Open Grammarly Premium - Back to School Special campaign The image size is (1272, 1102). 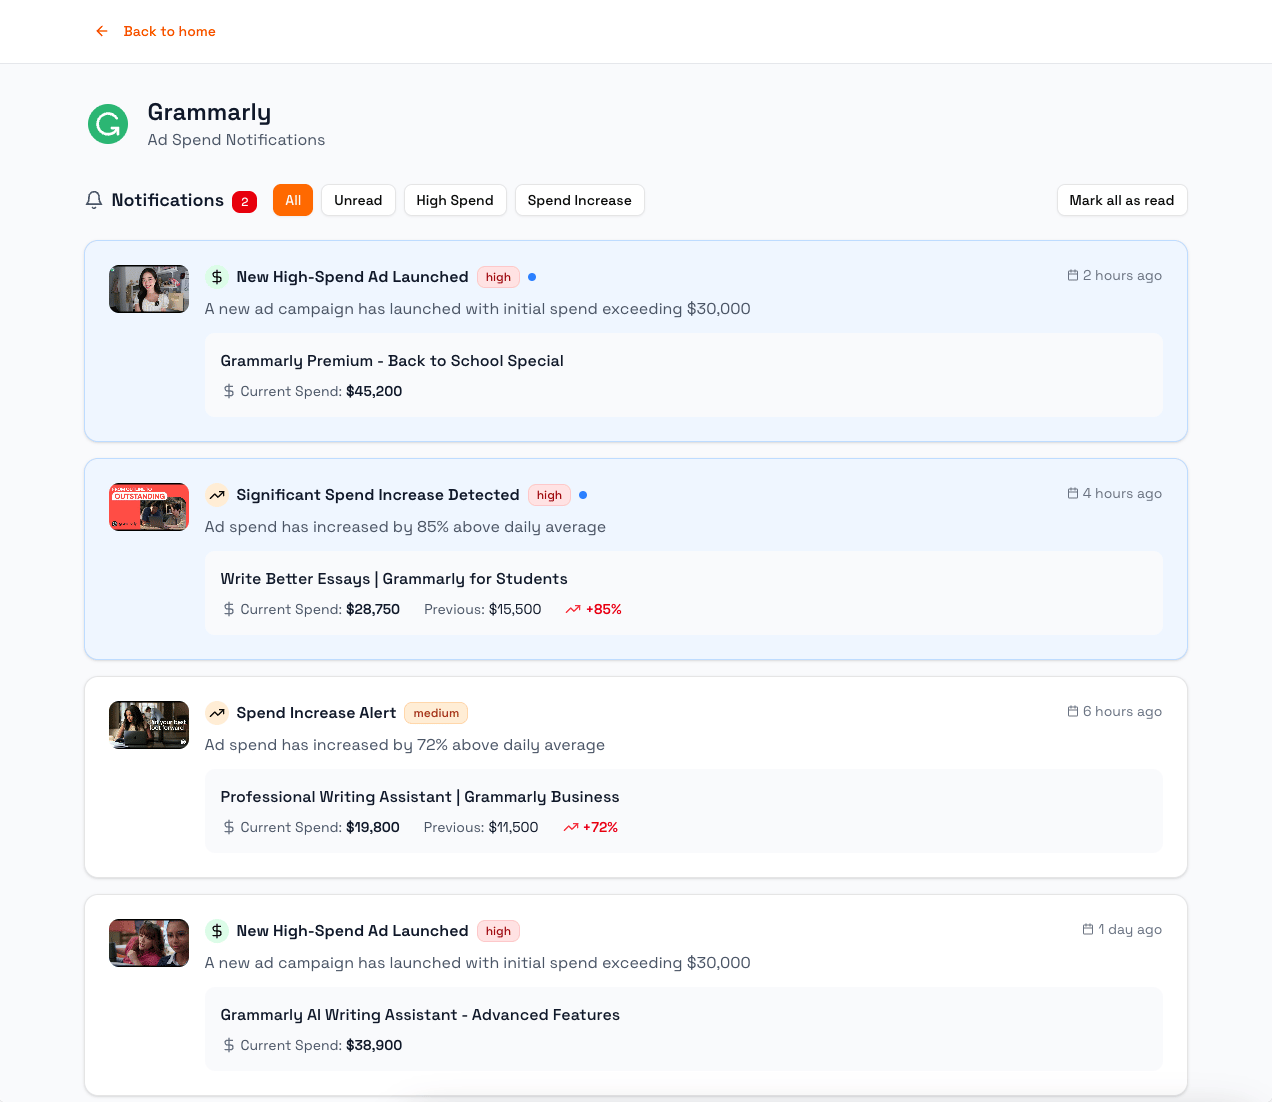point(392,361)
